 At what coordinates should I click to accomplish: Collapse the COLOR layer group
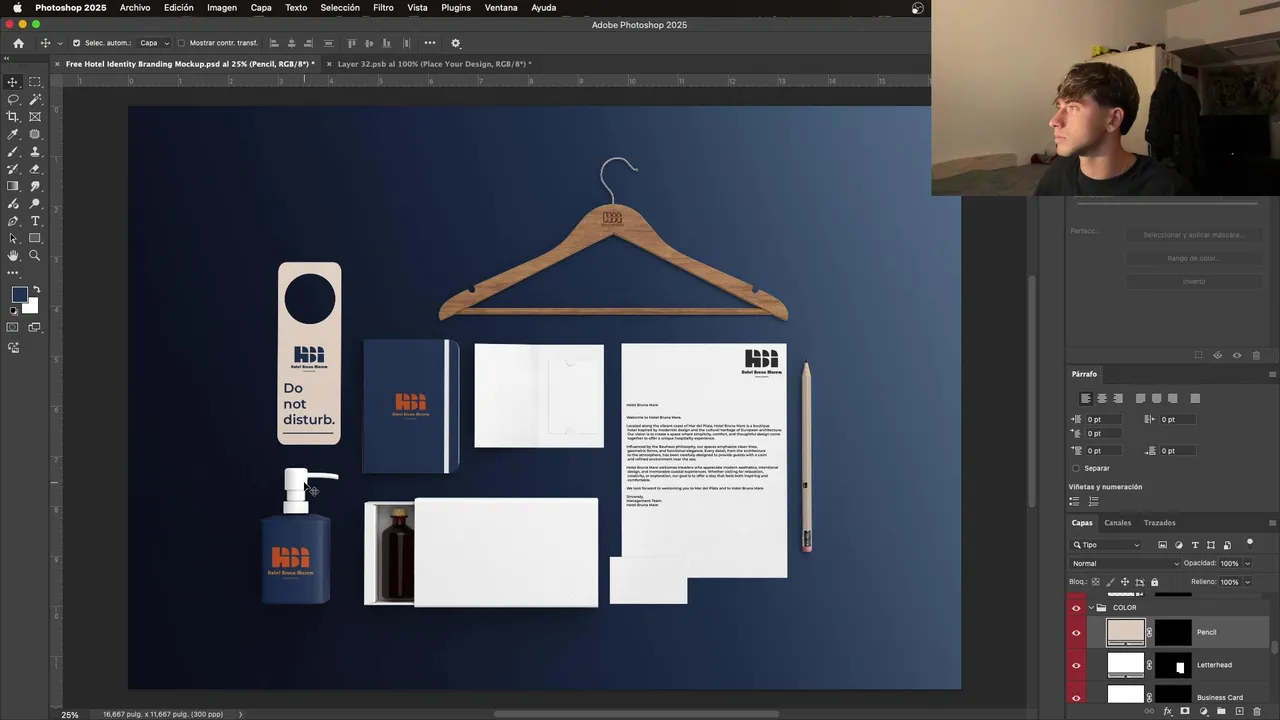click(1091, 608)
